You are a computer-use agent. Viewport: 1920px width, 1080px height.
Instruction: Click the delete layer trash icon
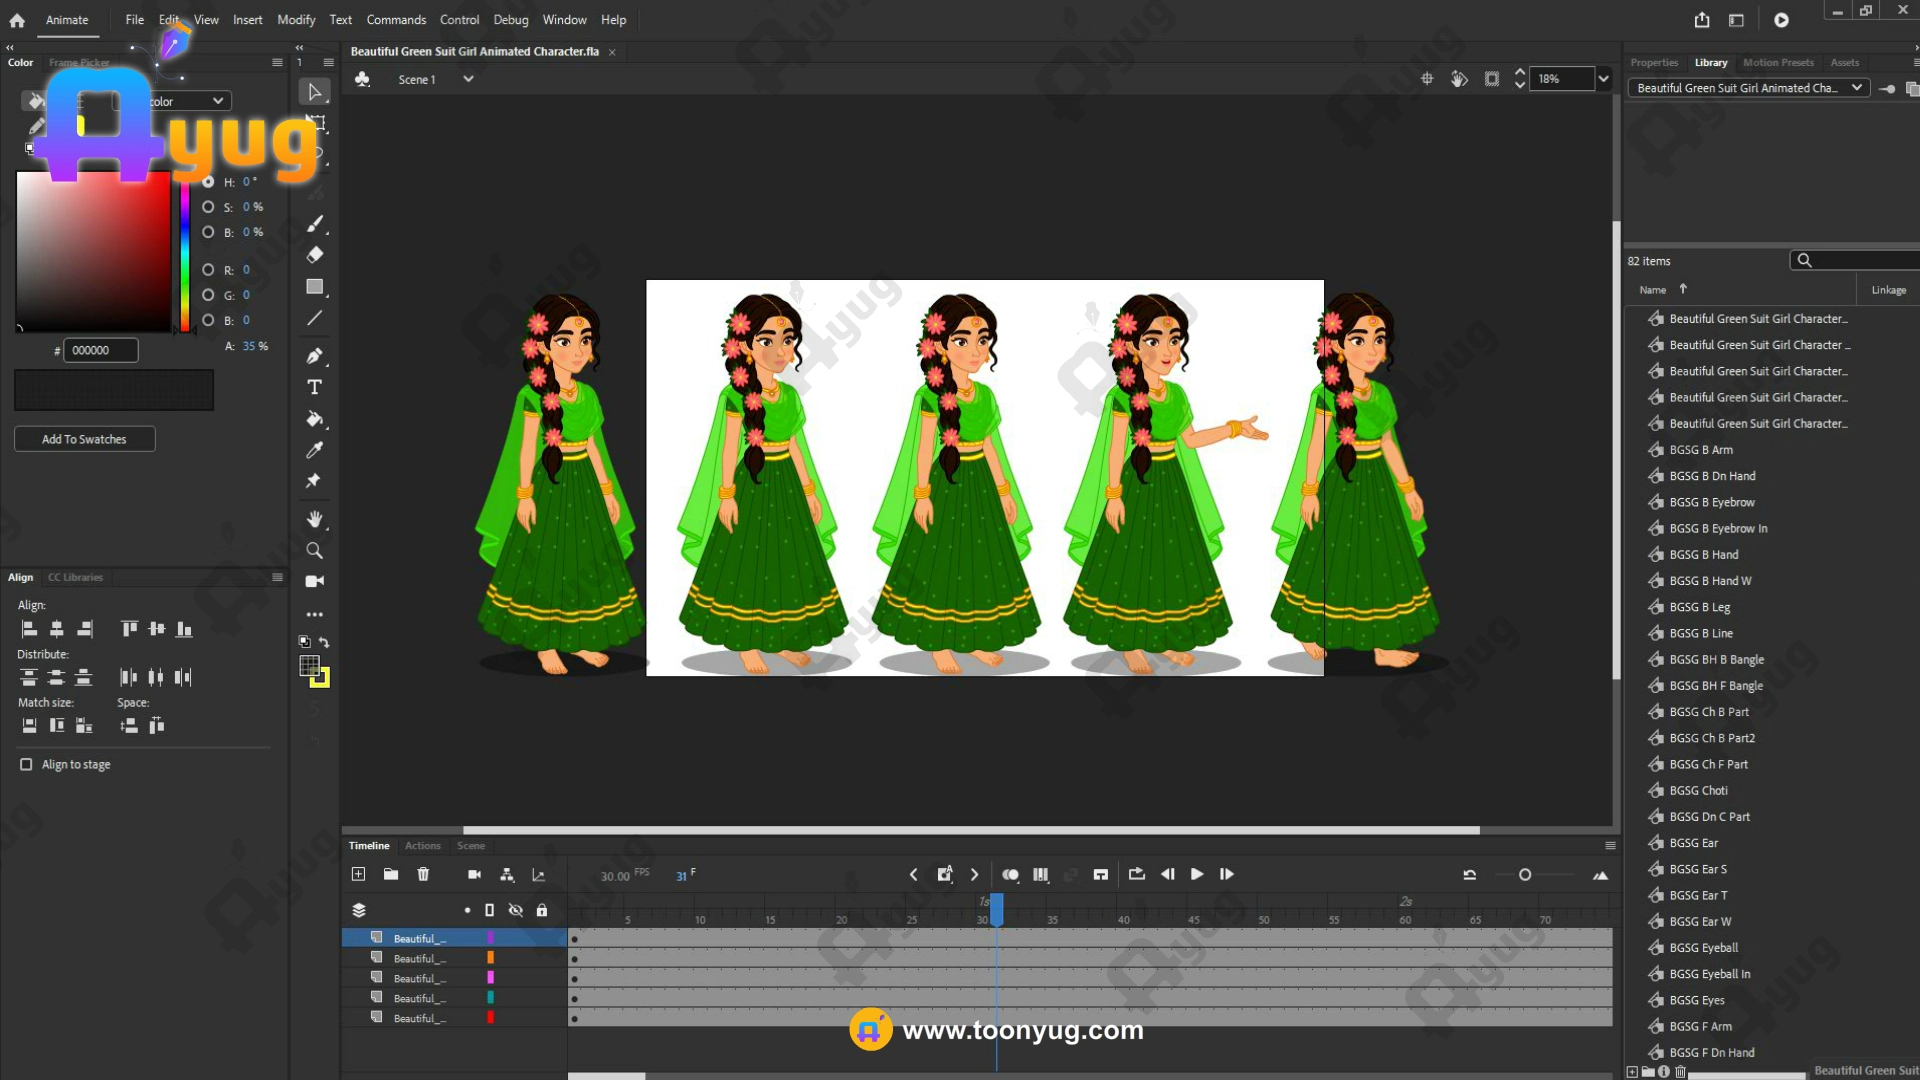click(423, 875)
